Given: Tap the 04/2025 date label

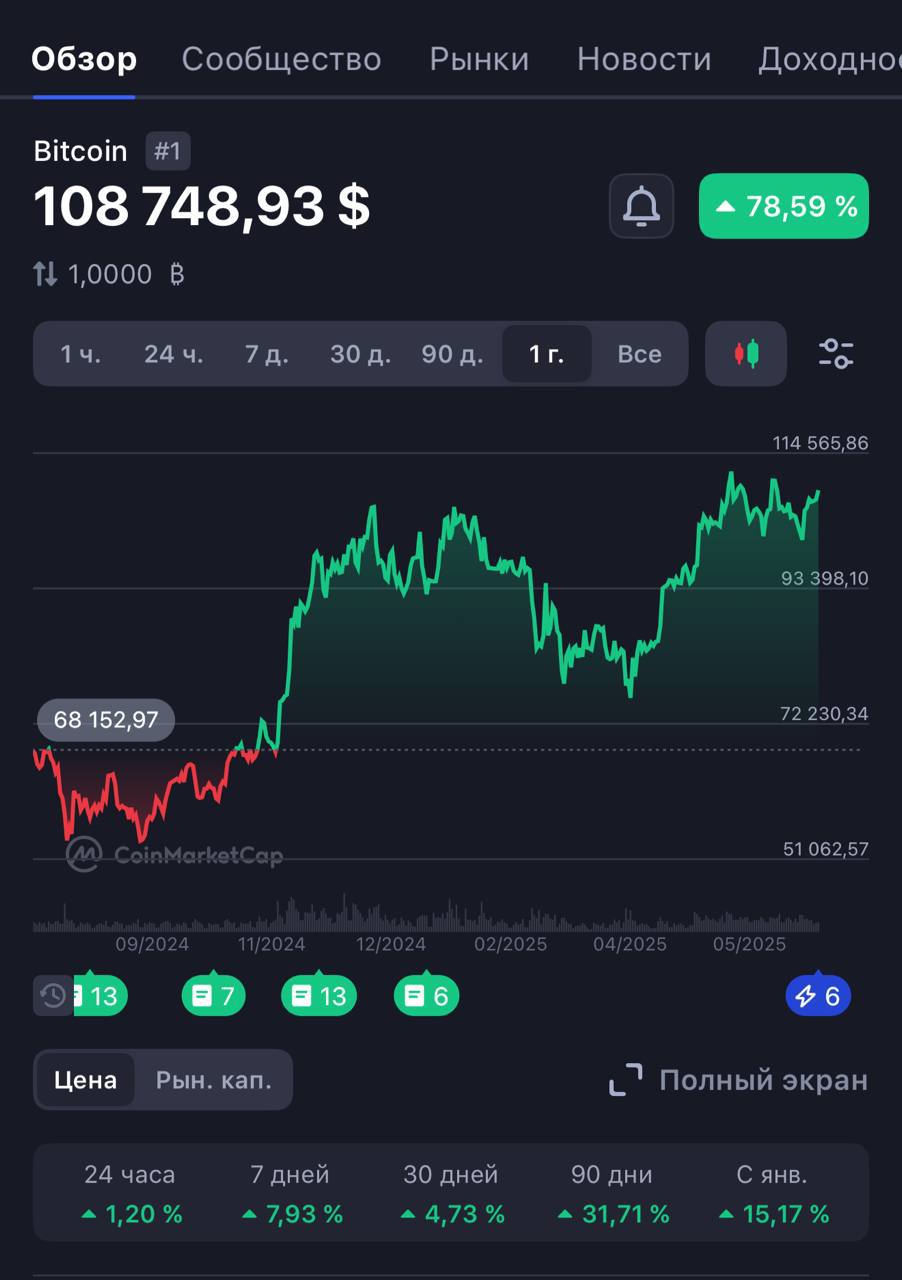Looking at the screenshot, I should [x=630, y=944].
